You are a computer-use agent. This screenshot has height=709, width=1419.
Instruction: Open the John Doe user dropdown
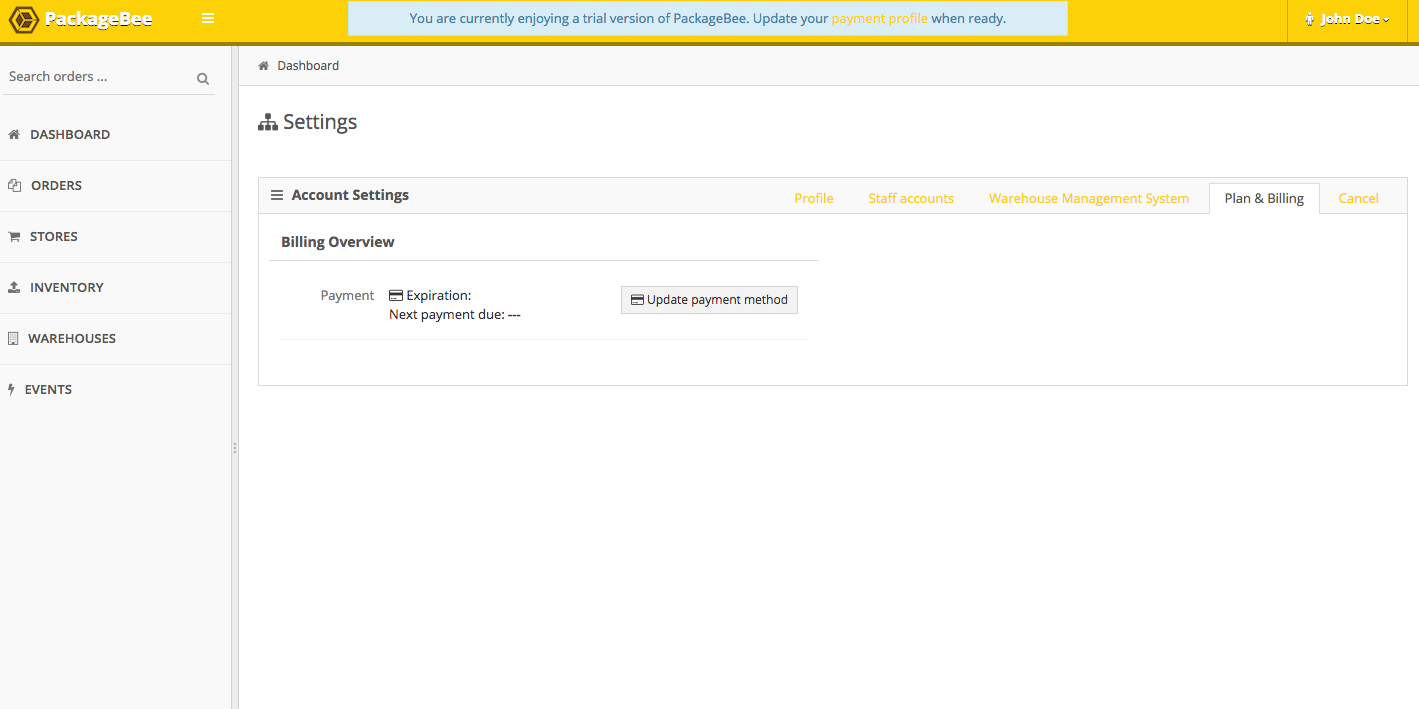coord(1347,19)
